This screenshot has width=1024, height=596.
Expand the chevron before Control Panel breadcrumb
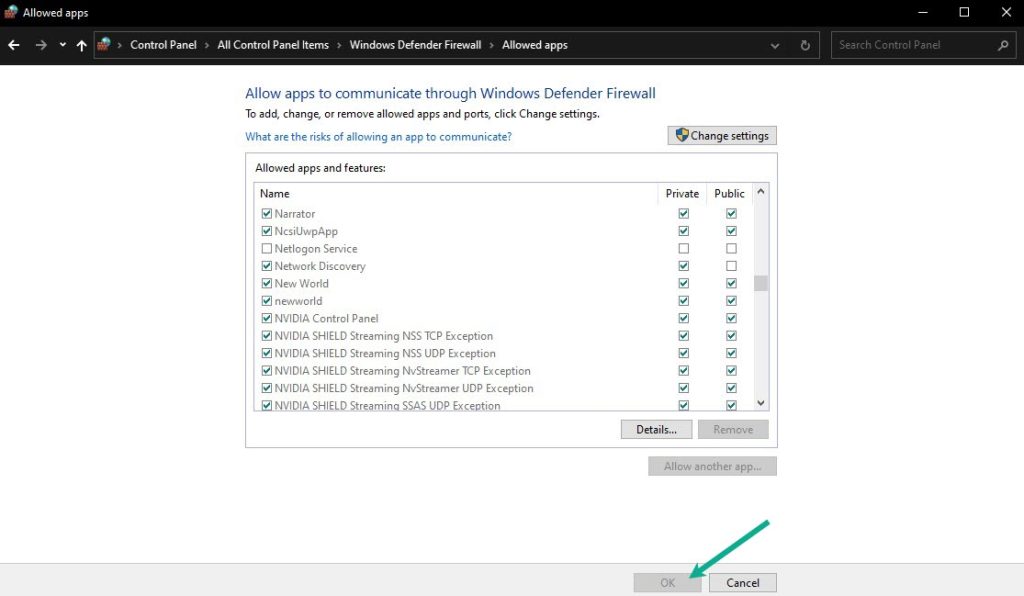[120, 46]
